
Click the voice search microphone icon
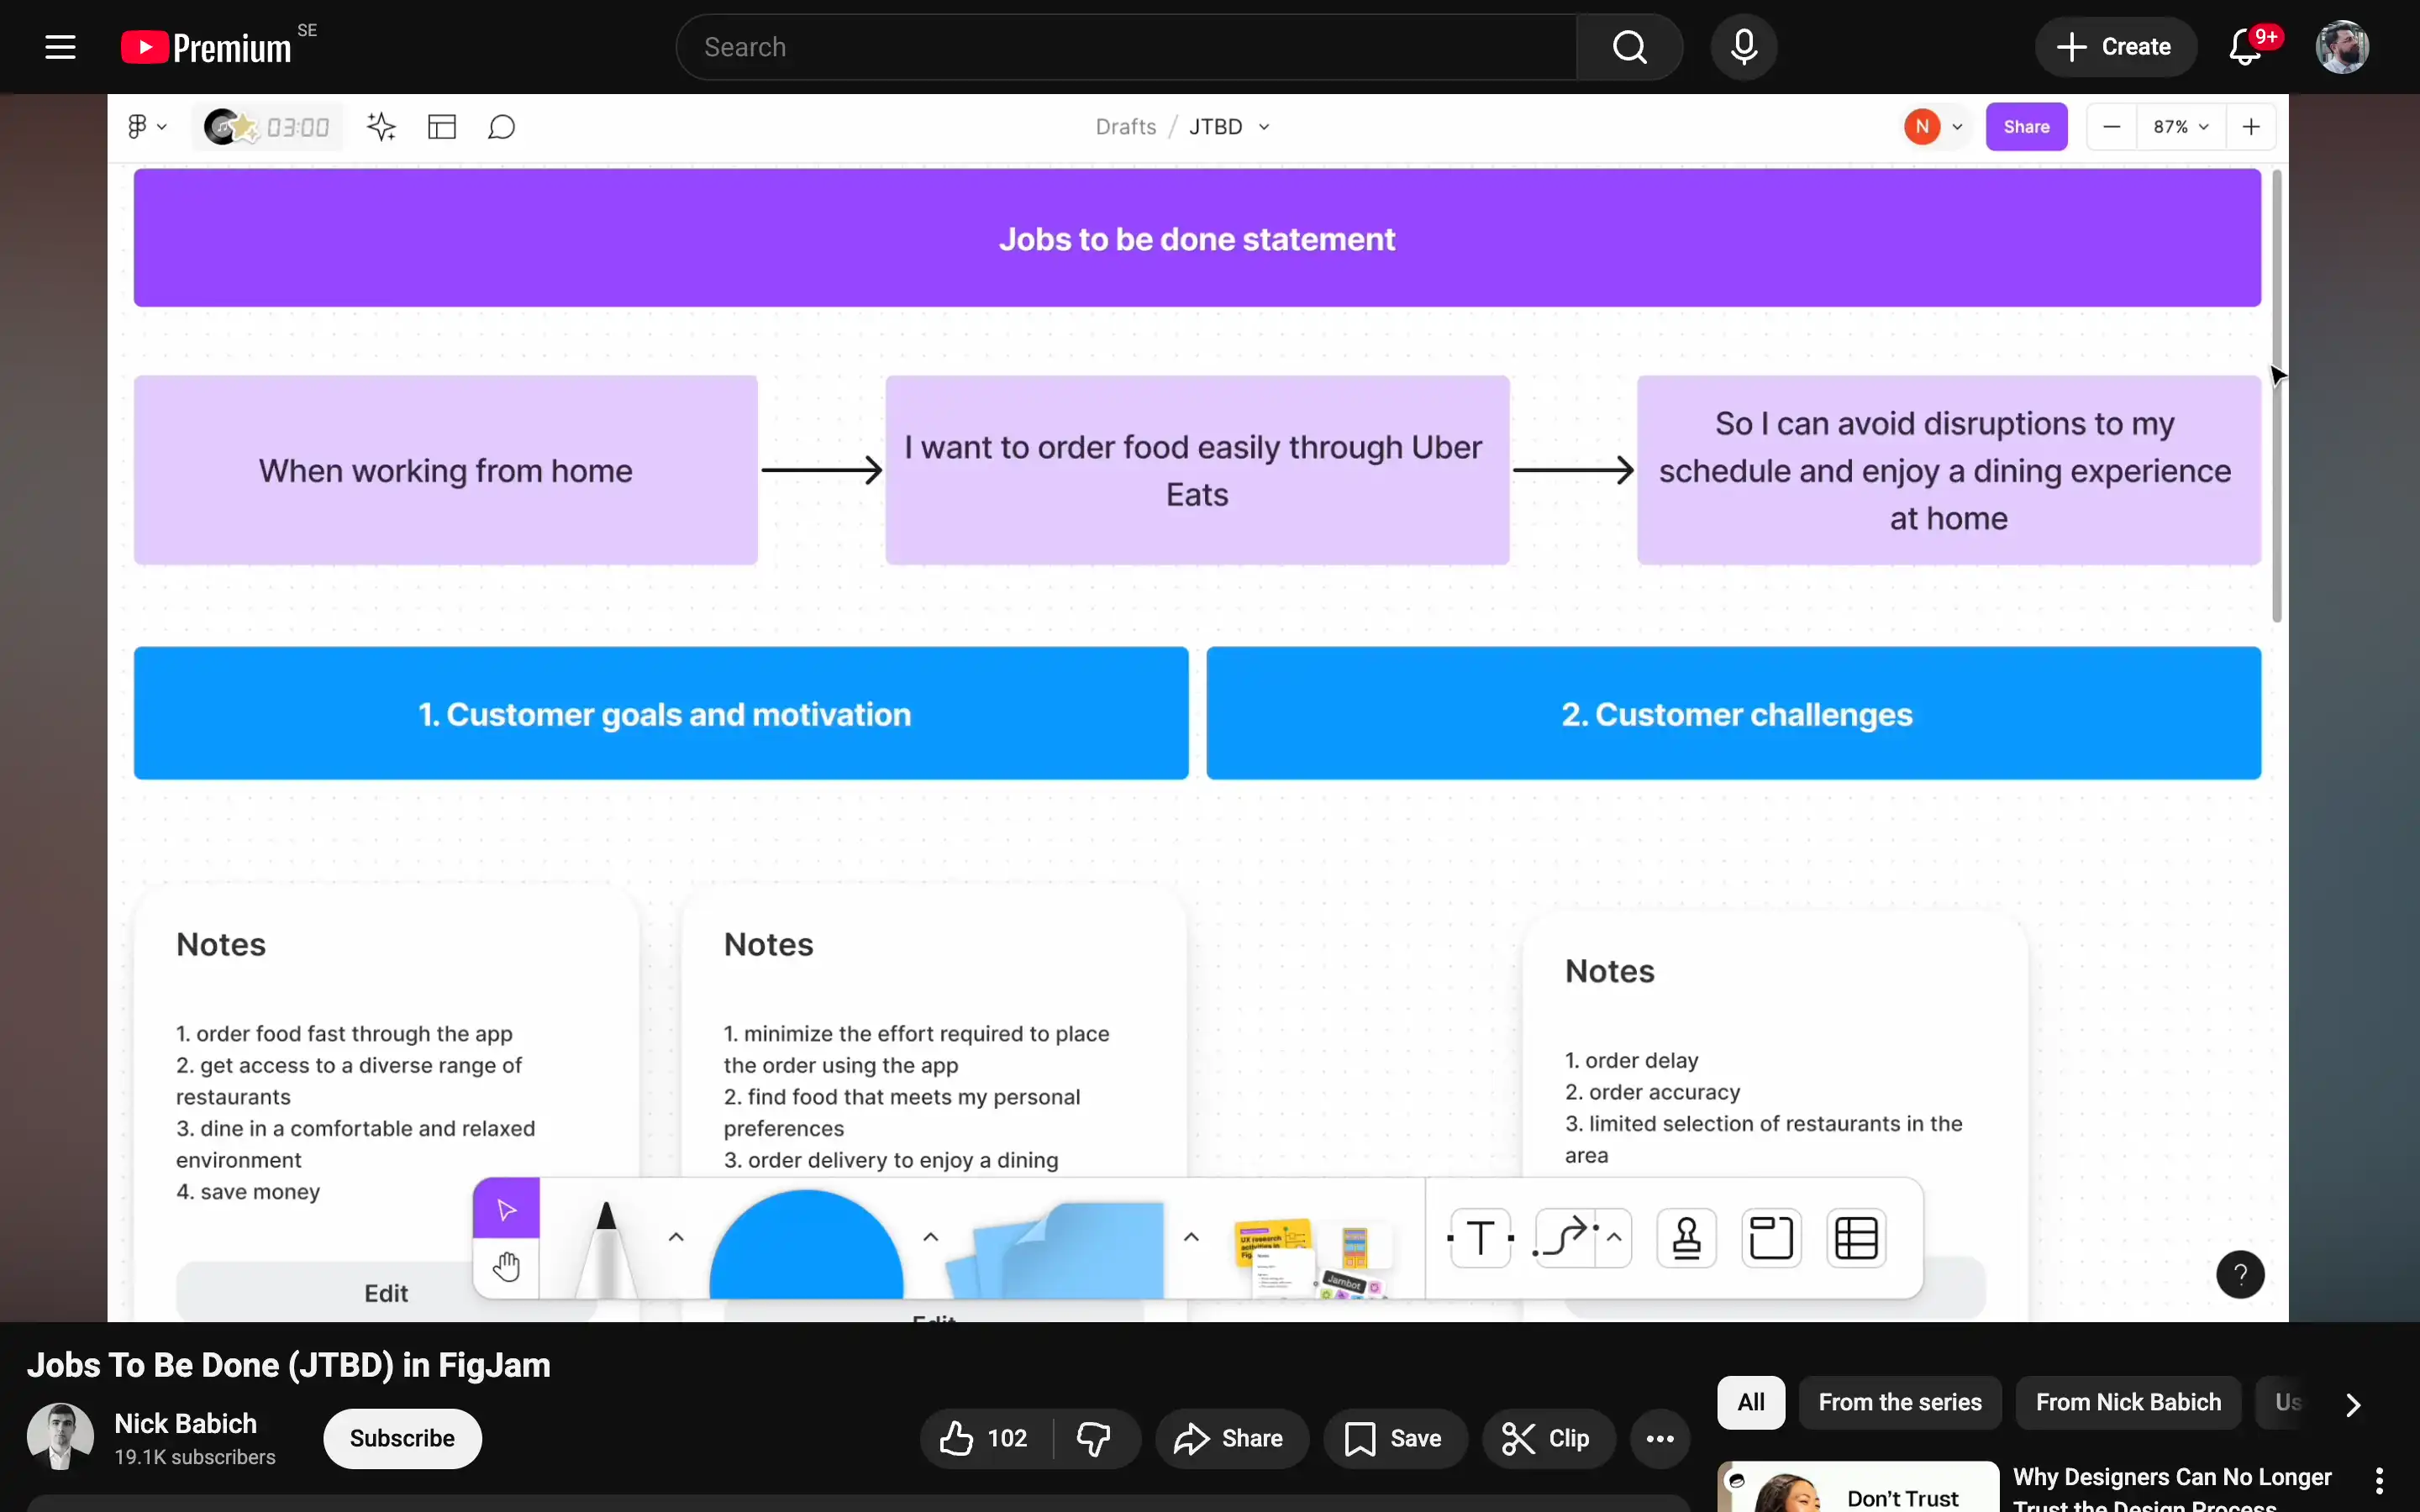click(x=1743, y=47)
